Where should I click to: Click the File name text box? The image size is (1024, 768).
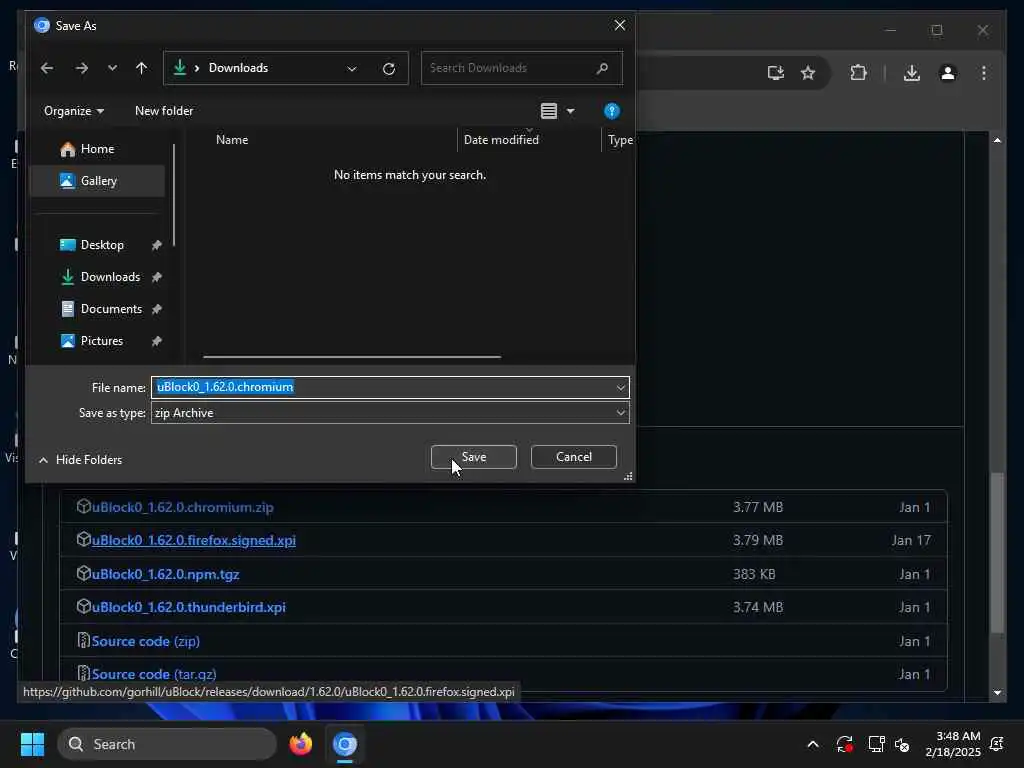pyautogui.click(x=390, y=387)
